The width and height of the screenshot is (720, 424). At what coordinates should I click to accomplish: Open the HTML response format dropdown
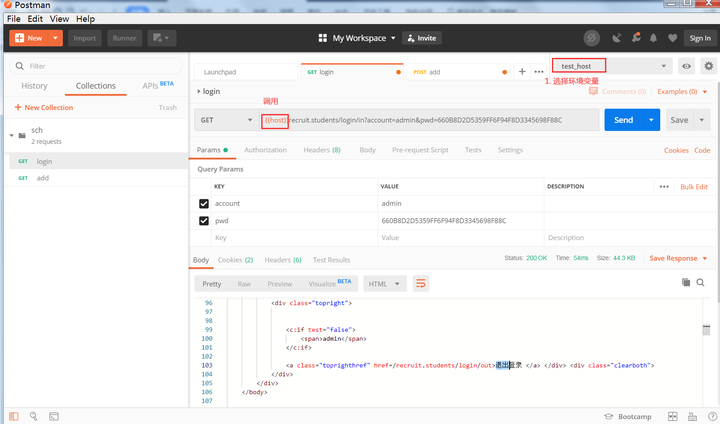383,284
